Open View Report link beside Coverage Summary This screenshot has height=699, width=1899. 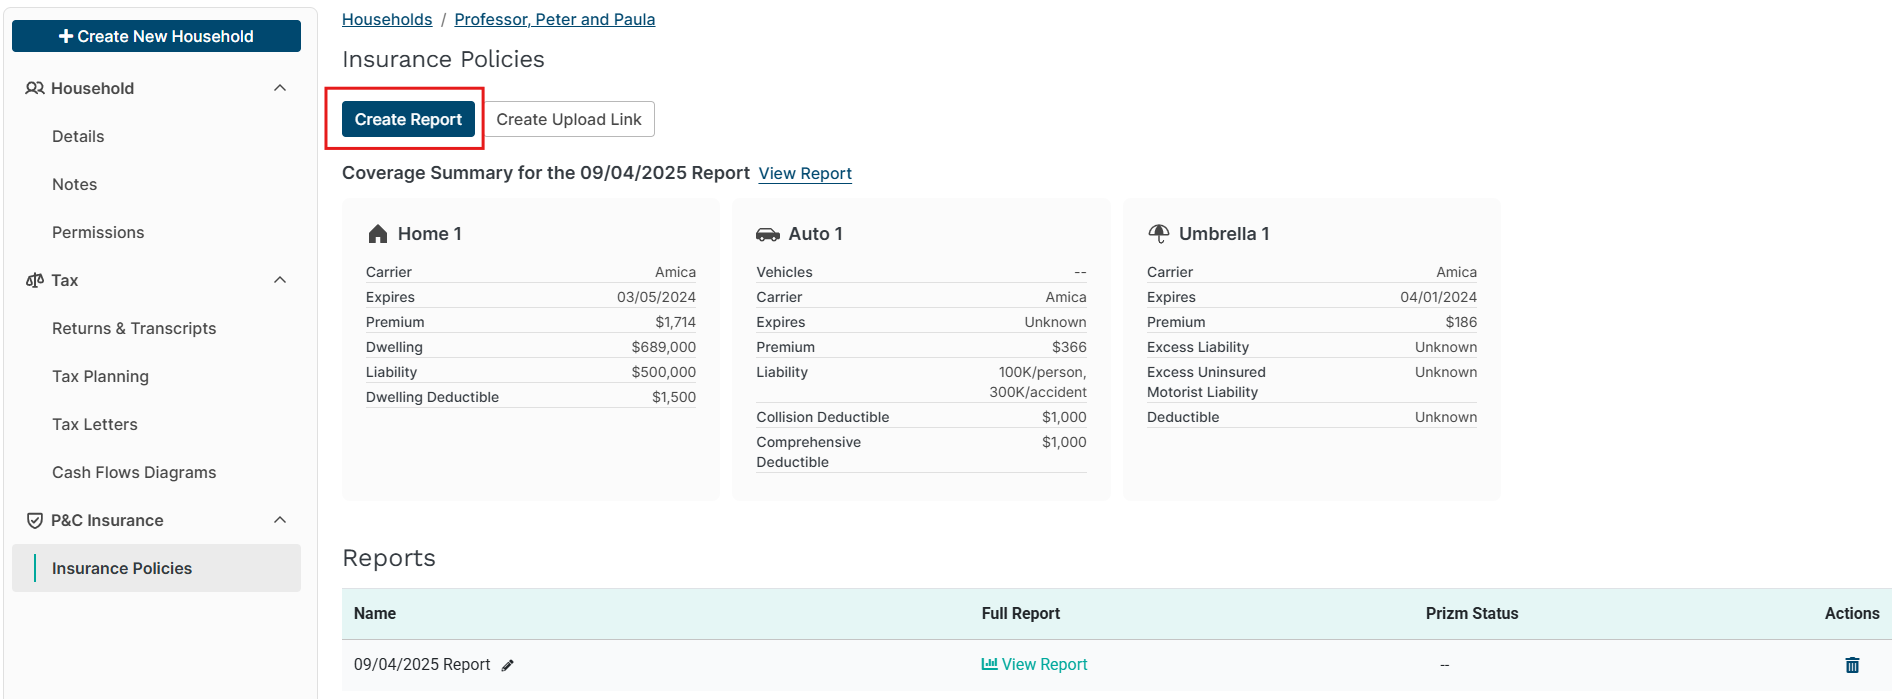point(805,174)
